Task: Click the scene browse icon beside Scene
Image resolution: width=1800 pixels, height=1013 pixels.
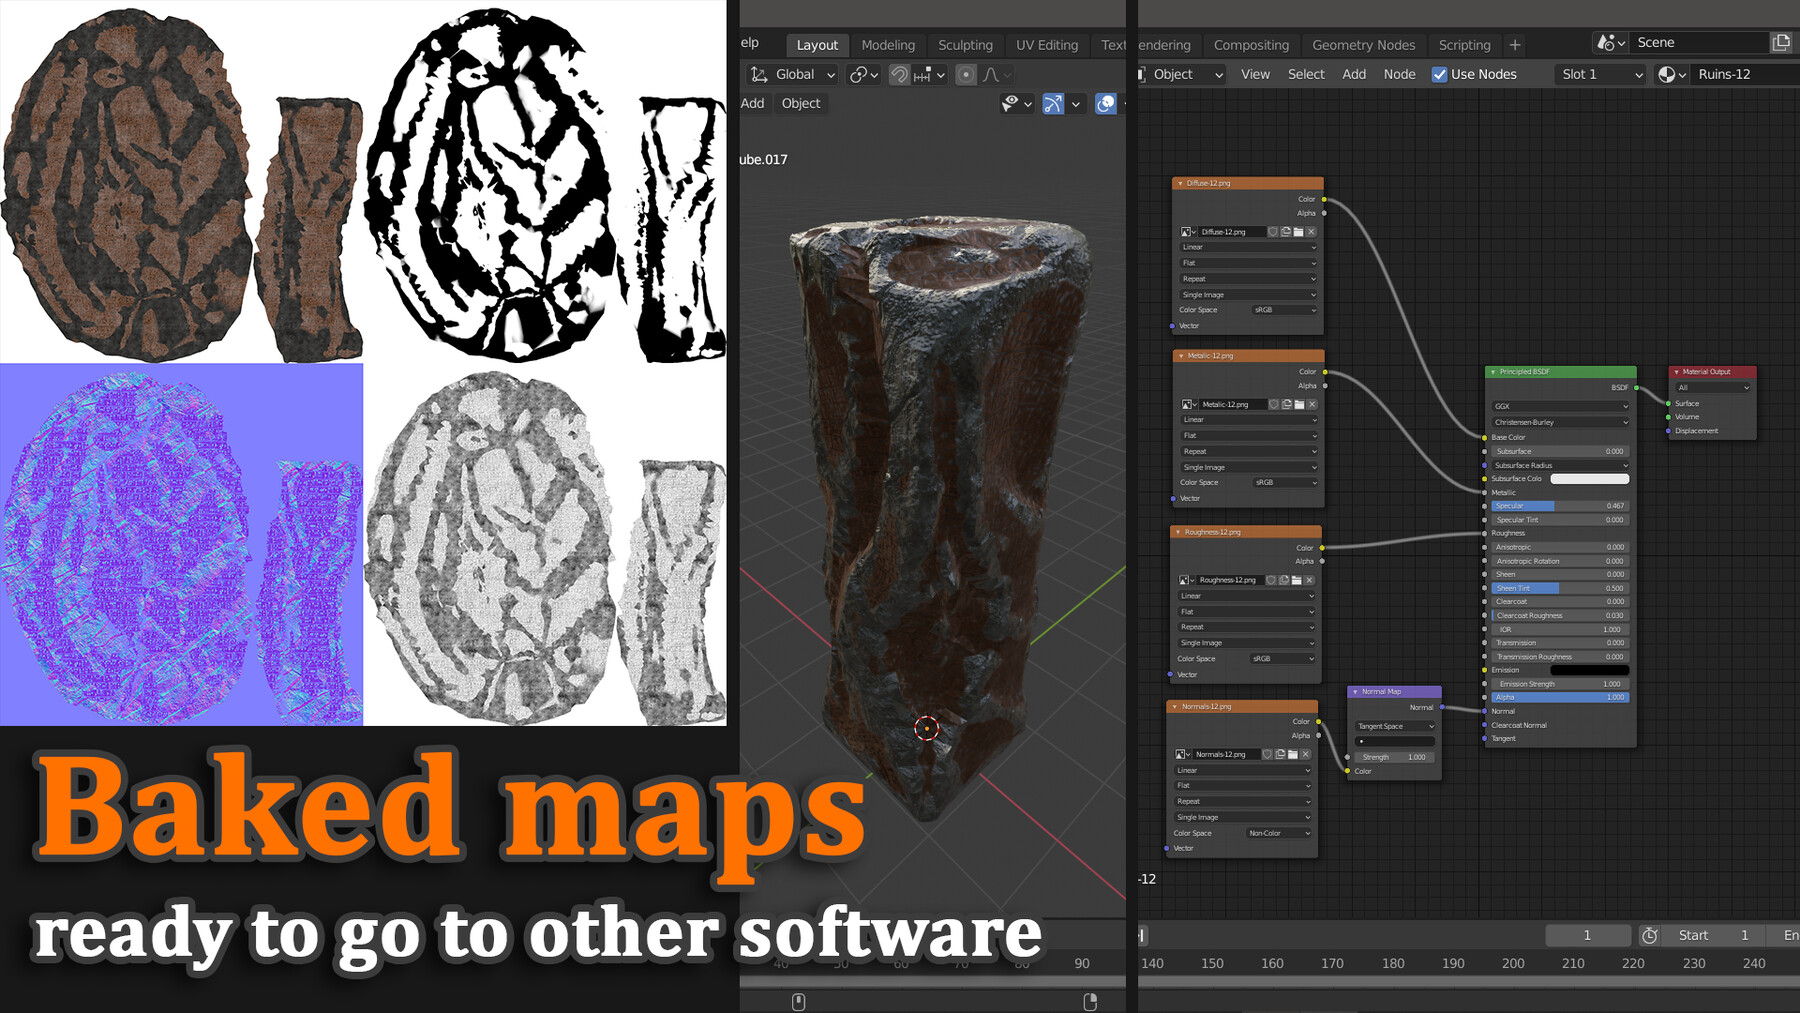Action: coord(1611,43)
